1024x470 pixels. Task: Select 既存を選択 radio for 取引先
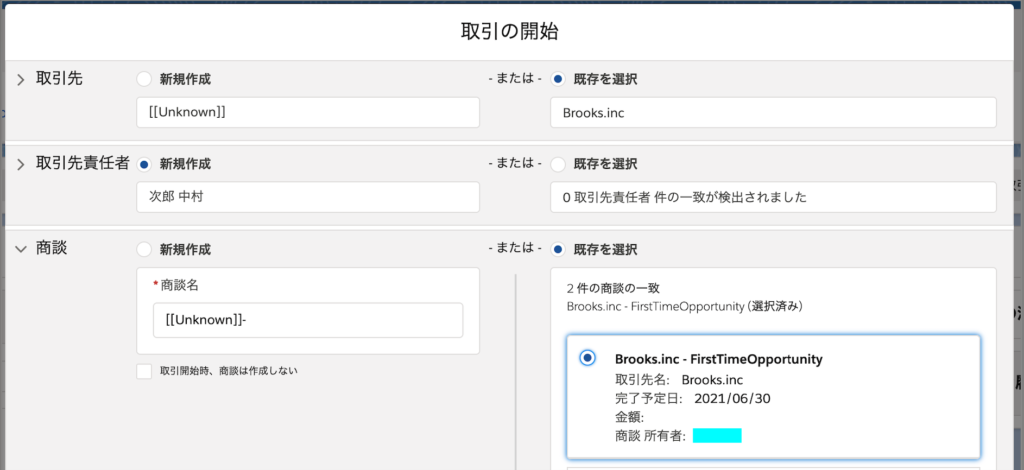coord(558,80)
